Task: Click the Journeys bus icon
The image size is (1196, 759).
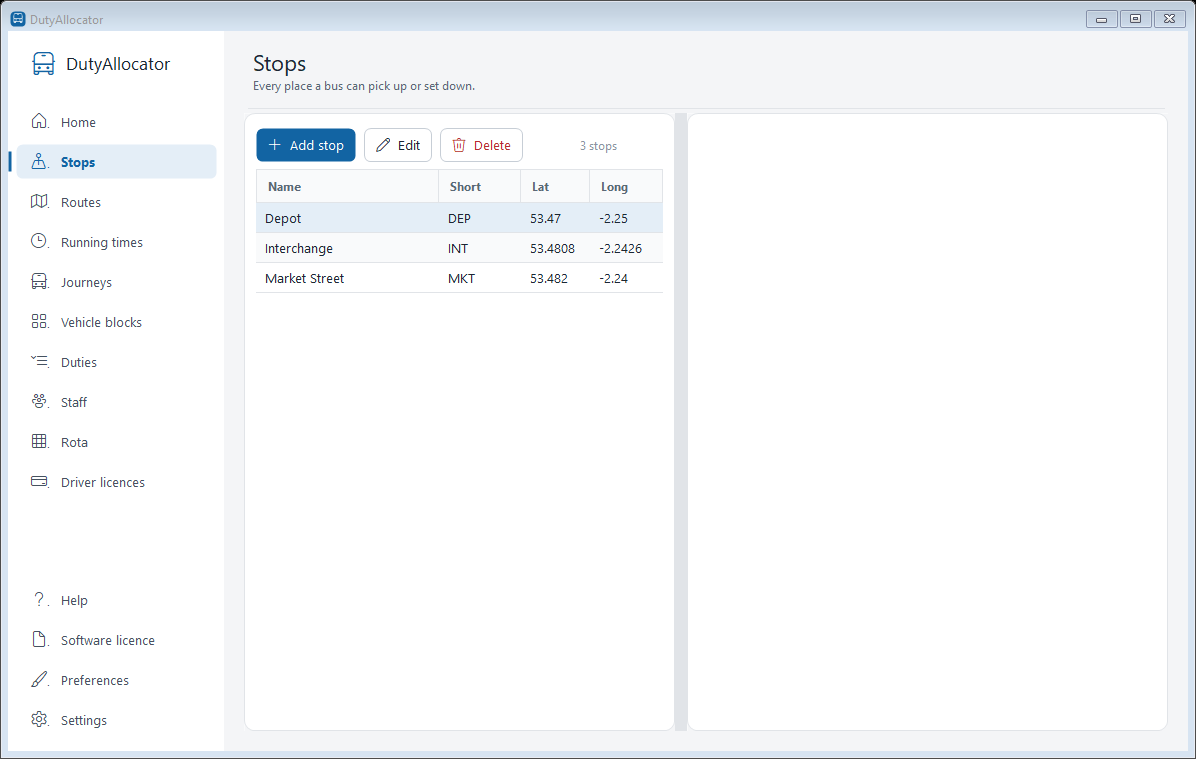Action: pos(40,281)
